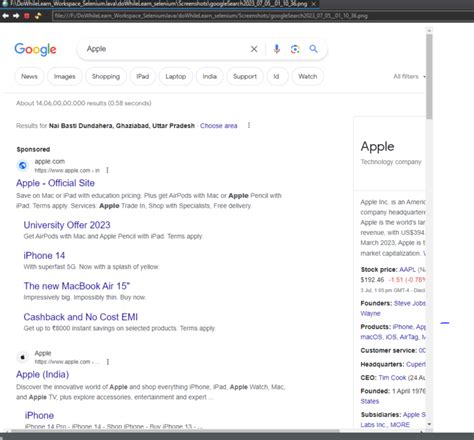Open the iPhone sitelink under Apple (India)
Image resolution: width=474 pixels, height=440 pixels.
[x=39, y=415]
